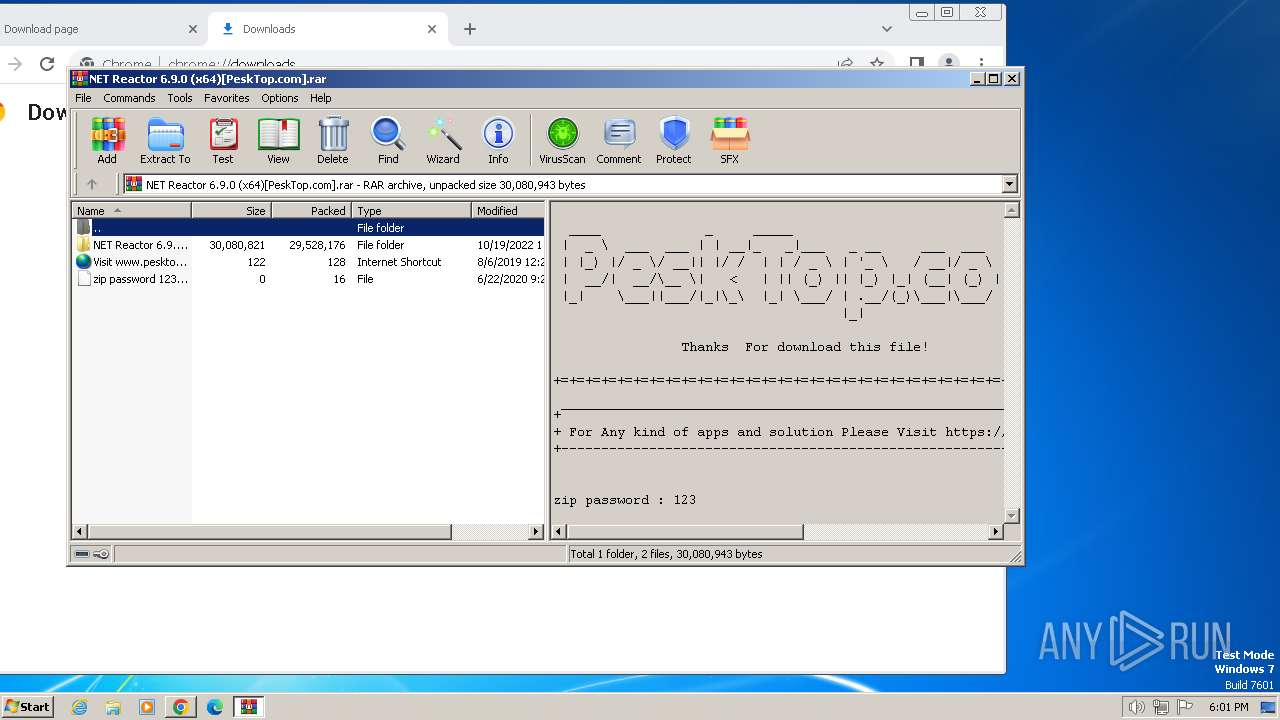Viewport: 1280px width, 720px height.
Task: Click the SFX toolbar icon
Action: (730, 140)
